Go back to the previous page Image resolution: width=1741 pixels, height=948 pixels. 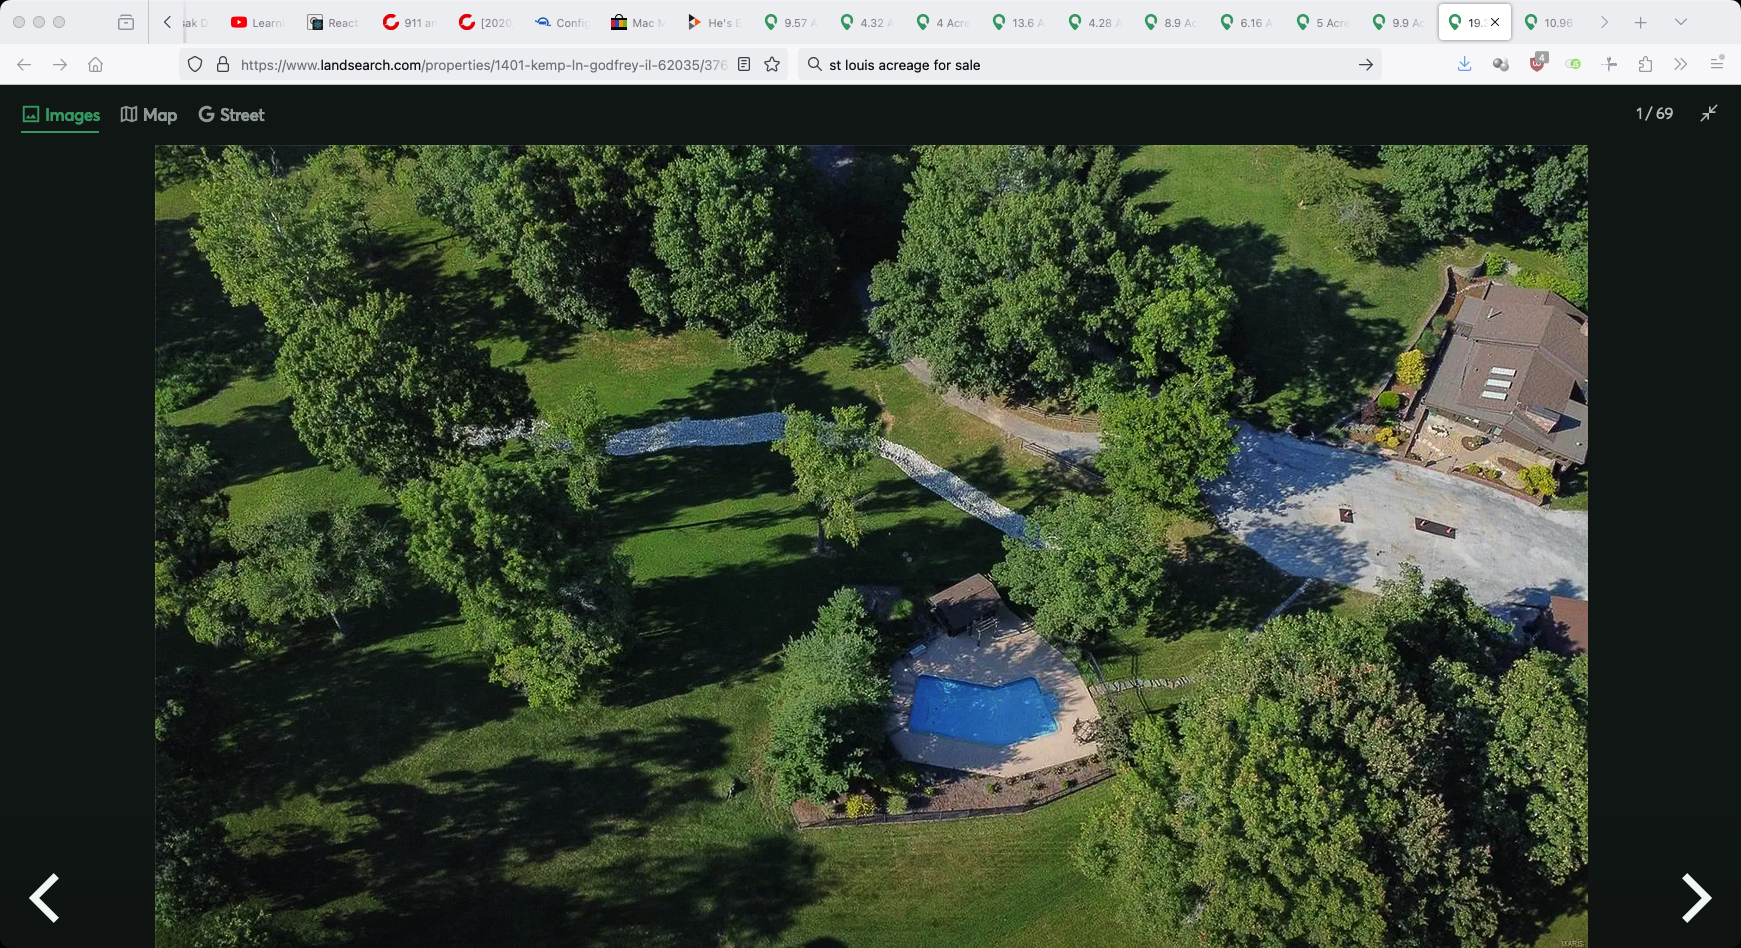(x=24, y=64)
